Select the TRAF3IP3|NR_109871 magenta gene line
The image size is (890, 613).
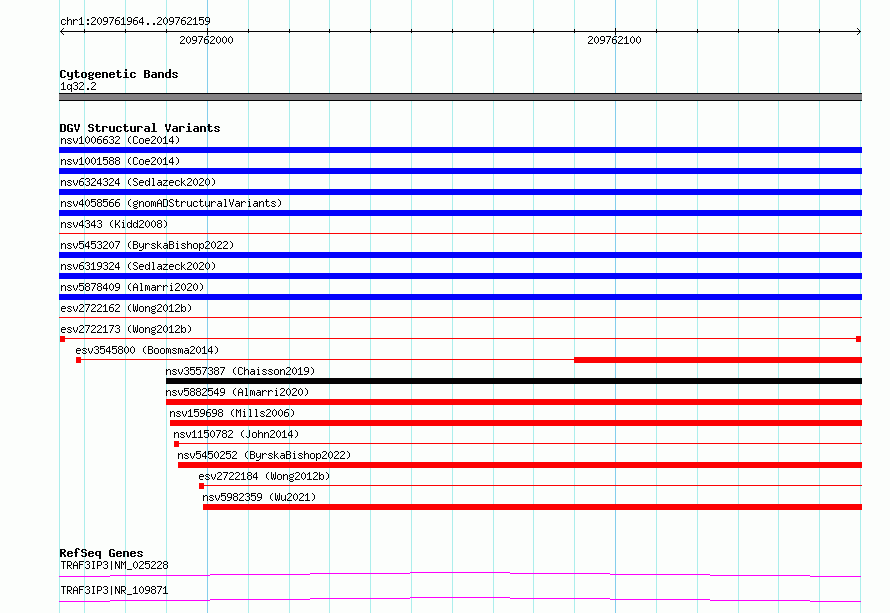click(460, 599)
